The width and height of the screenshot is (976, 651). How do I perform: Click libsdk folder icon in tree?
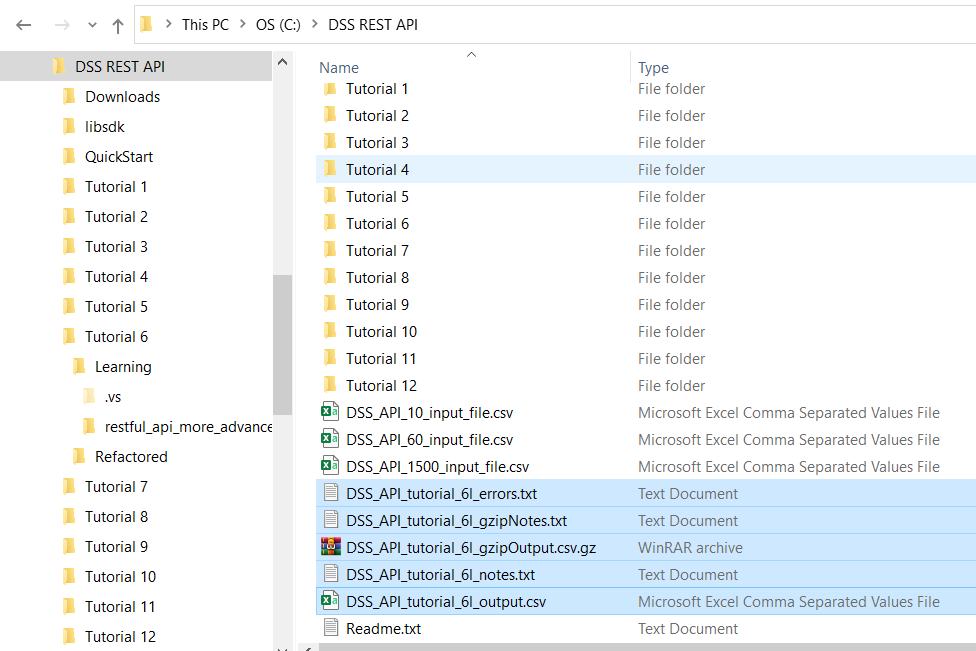click(x=70, y=127)
